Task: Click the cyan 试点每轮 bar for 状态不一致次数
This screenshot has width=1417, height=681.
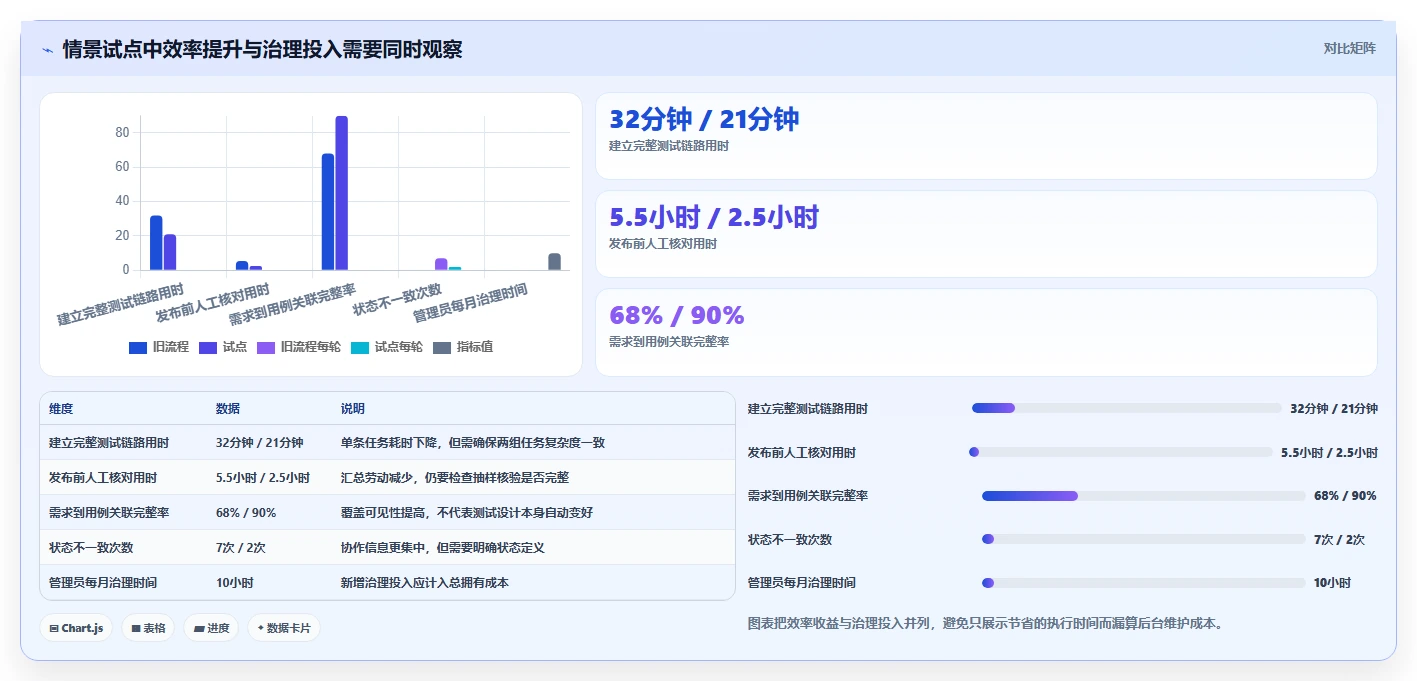Action: pyautogui.click(x=455, y=268)
